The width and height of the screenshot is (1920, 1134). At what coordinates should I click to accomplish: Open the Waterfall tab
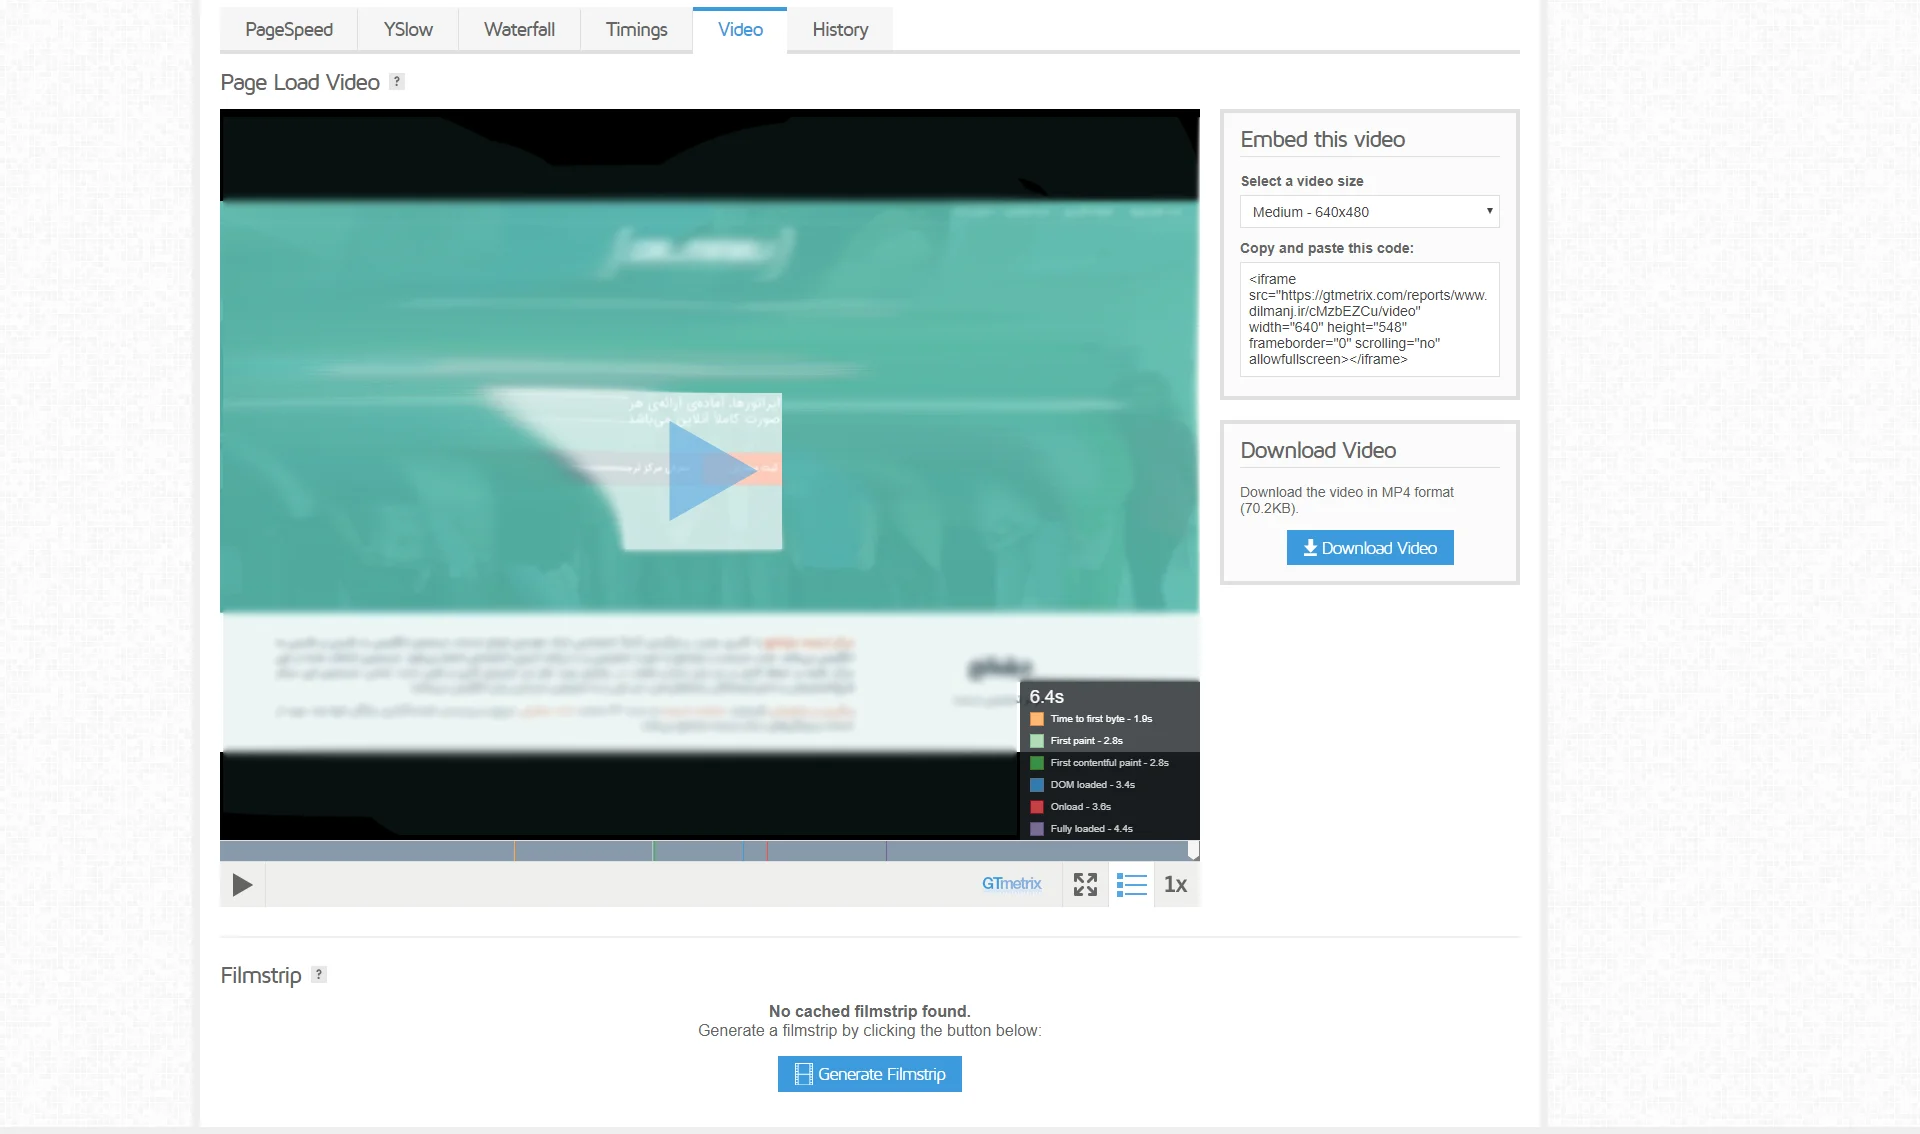[519, 30]
